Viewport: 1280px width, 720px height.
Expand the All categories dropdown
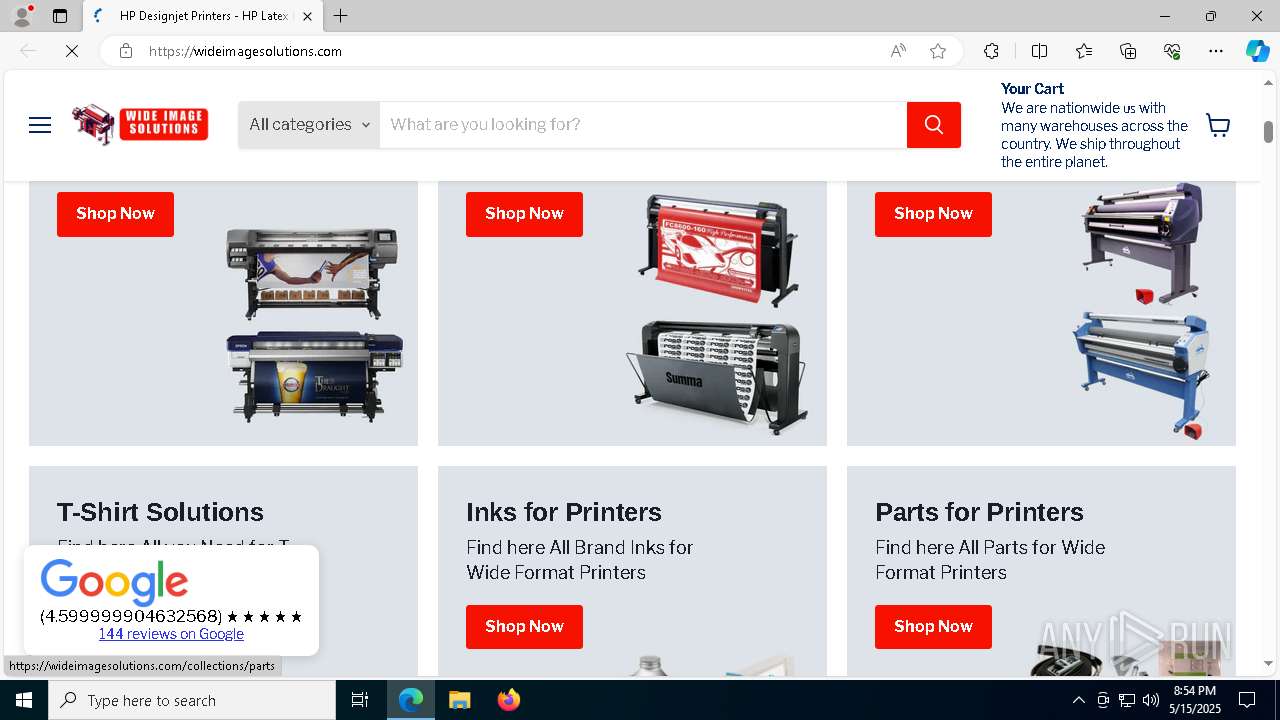click(309, 125)
